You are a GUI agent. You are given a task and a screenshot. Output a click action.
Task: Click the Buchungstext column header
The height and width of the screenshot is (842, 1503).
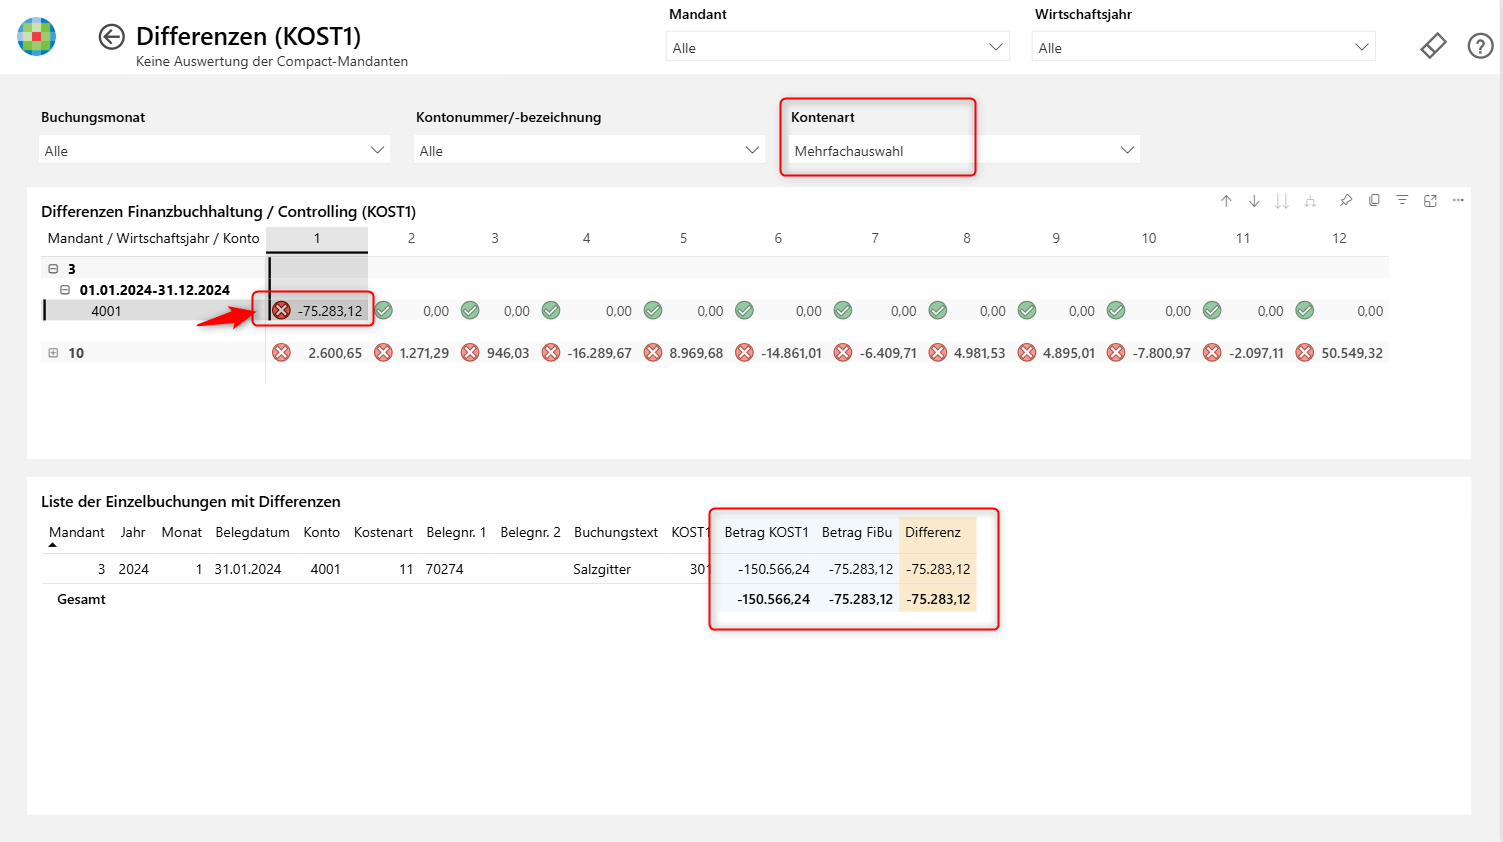pyautogui.click(x=616, y=532)
